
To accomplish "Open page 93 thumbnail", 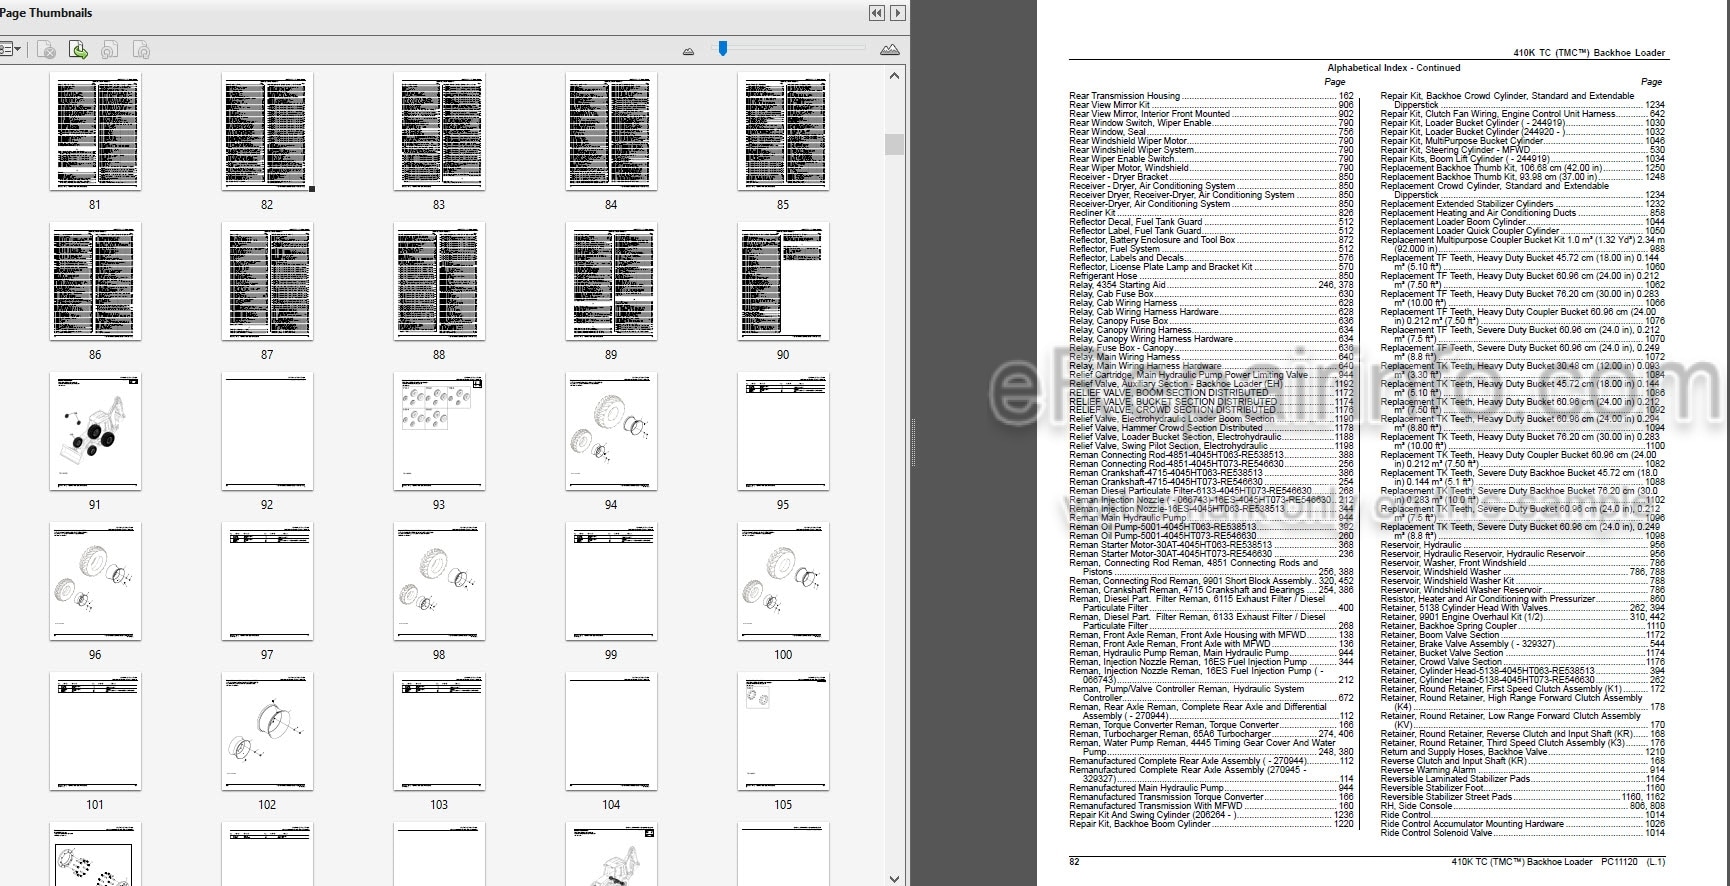I will click(x=439, y=432).
